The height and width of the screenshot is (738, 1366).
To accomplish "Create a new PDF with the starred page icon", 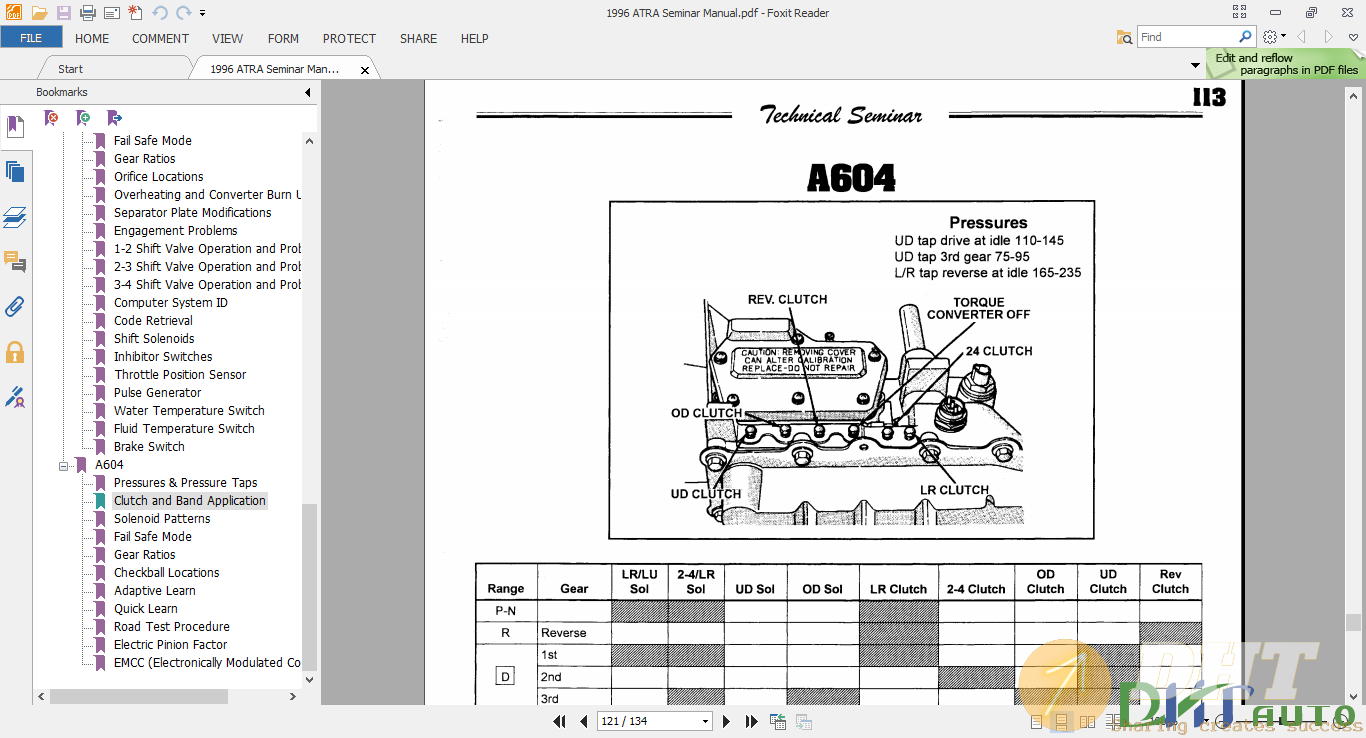I will pyautogui.click(x=135, y=13).
